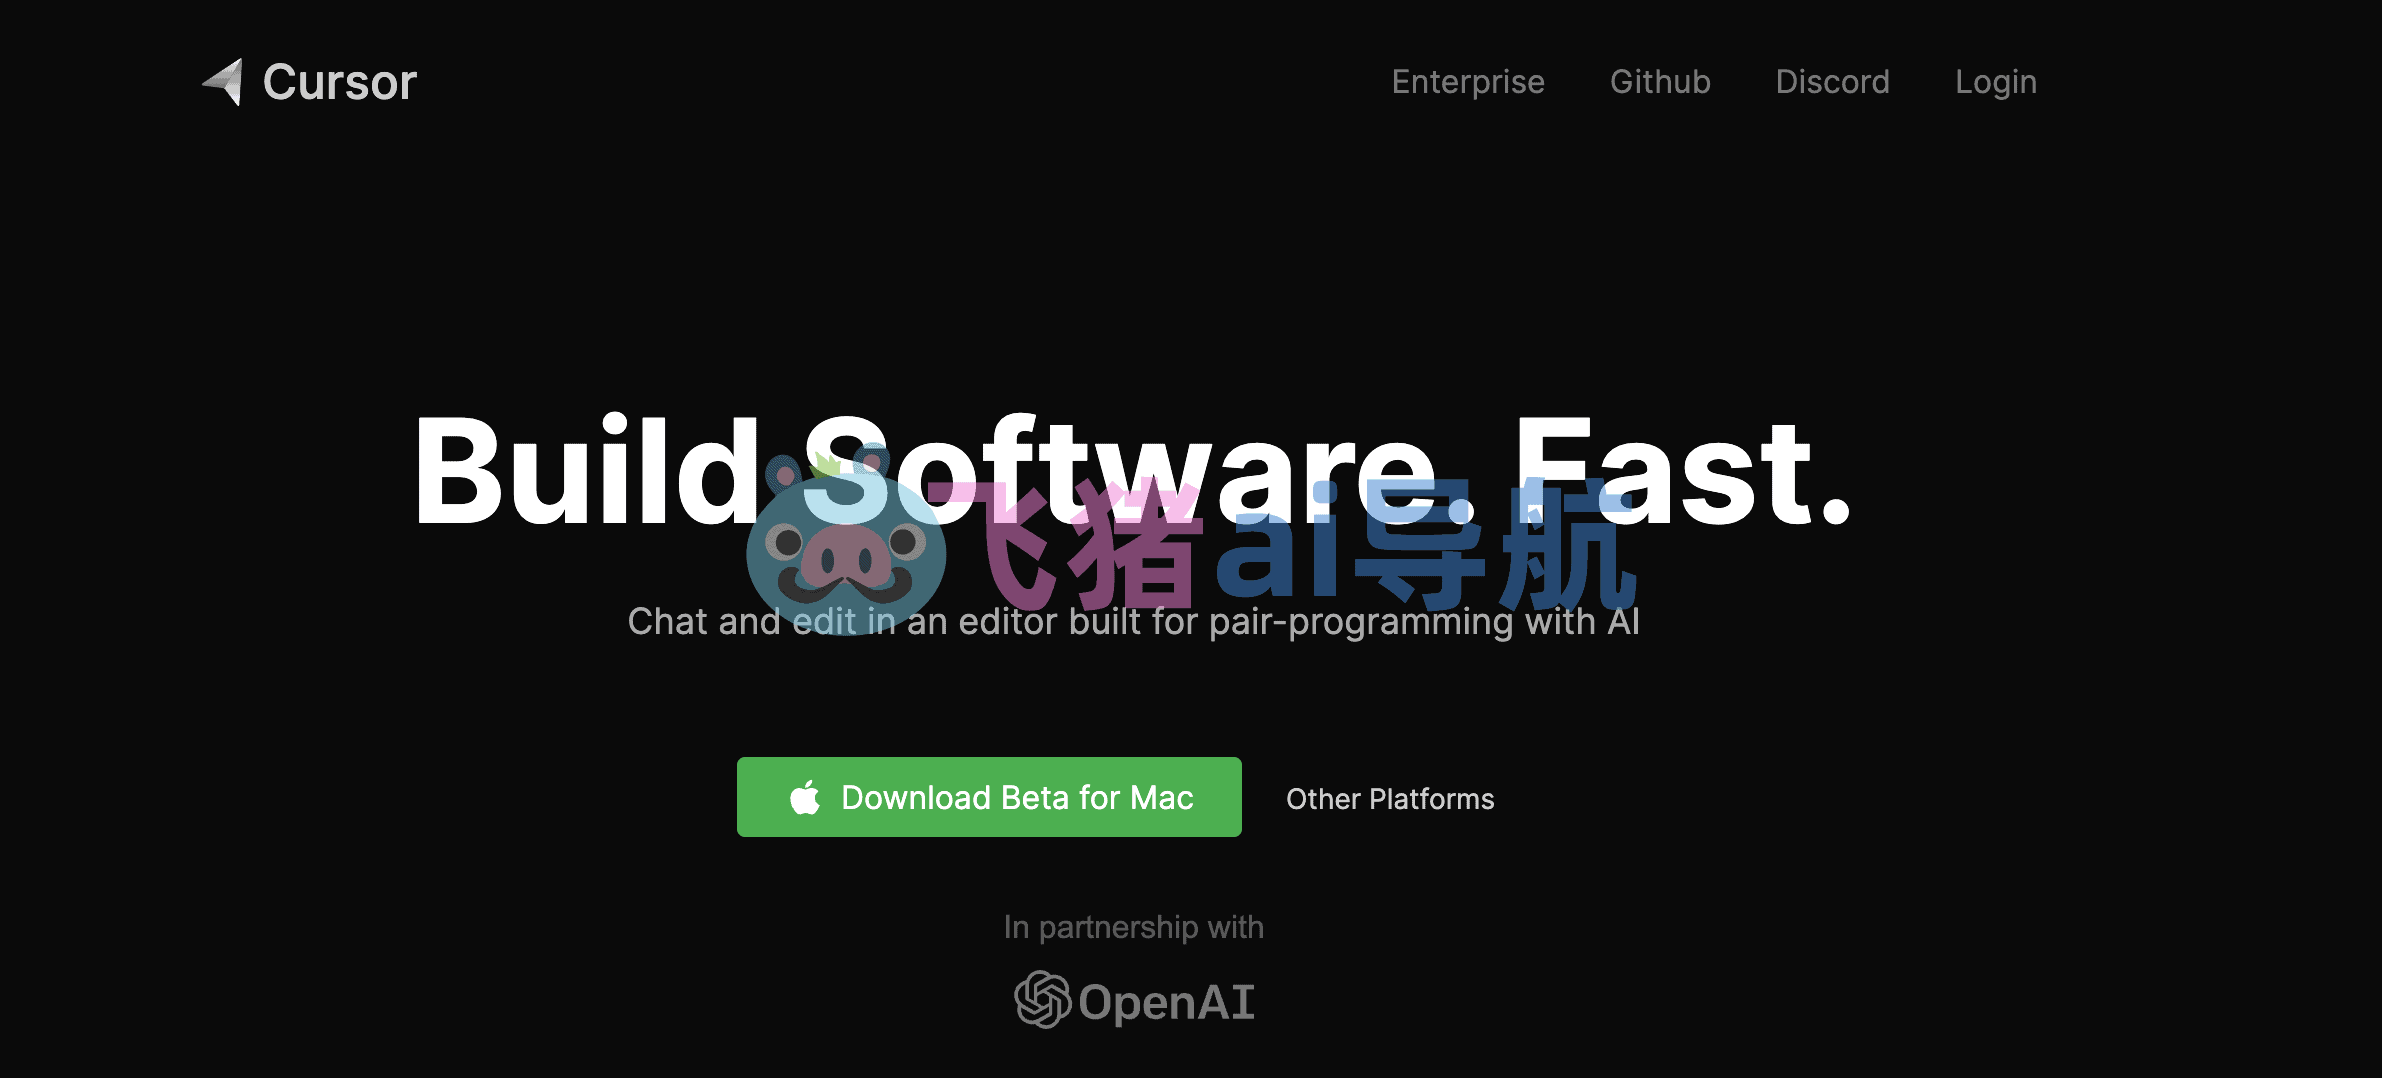Screen dimensions: 2382x1078
Task: Click the OpenAI wordmark text
Action: pyautogui.click(x=1167, y=1003)
